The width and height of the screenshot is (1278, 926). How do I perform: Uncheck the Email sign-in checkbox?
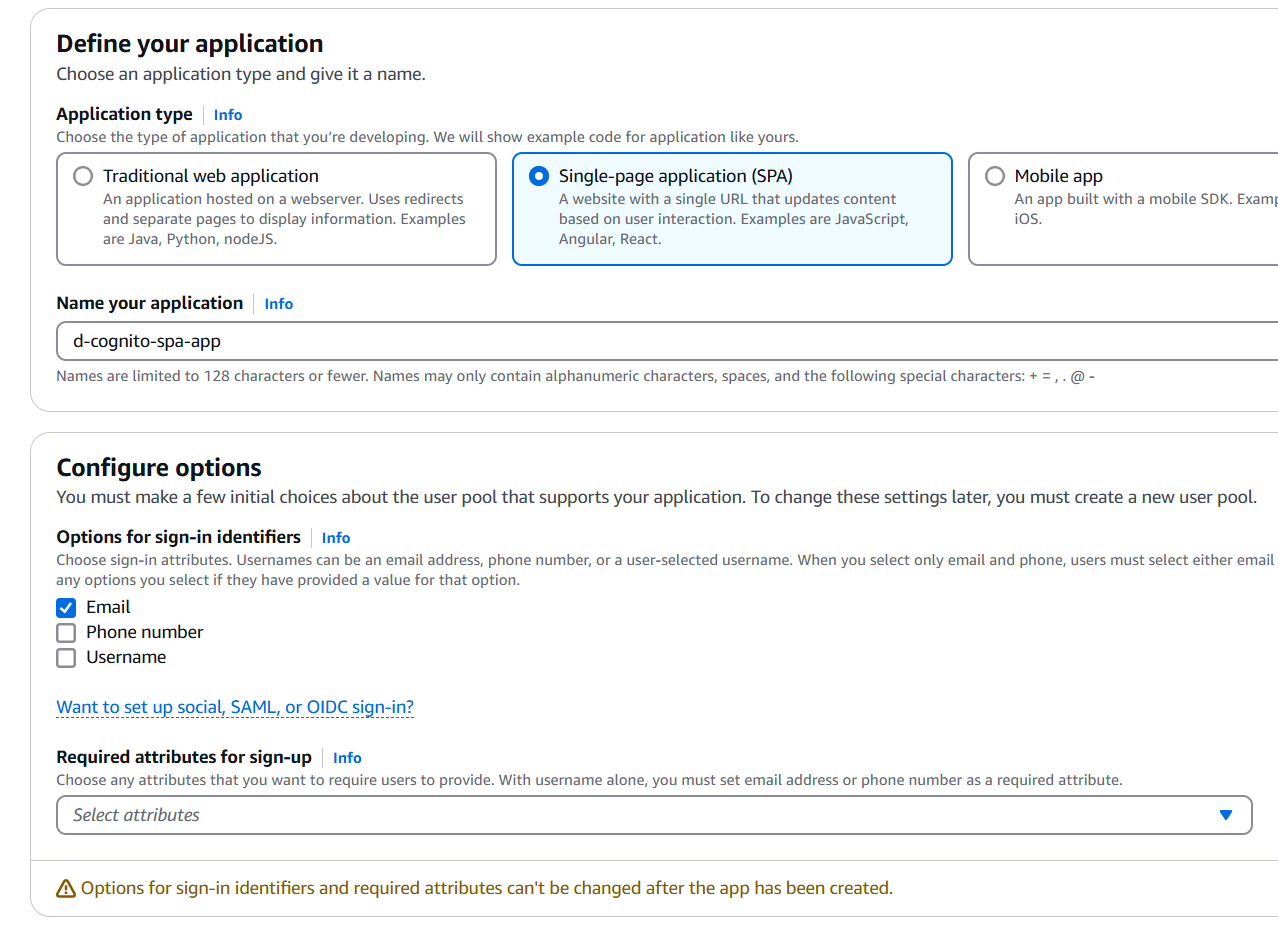(x=66, y=608)
